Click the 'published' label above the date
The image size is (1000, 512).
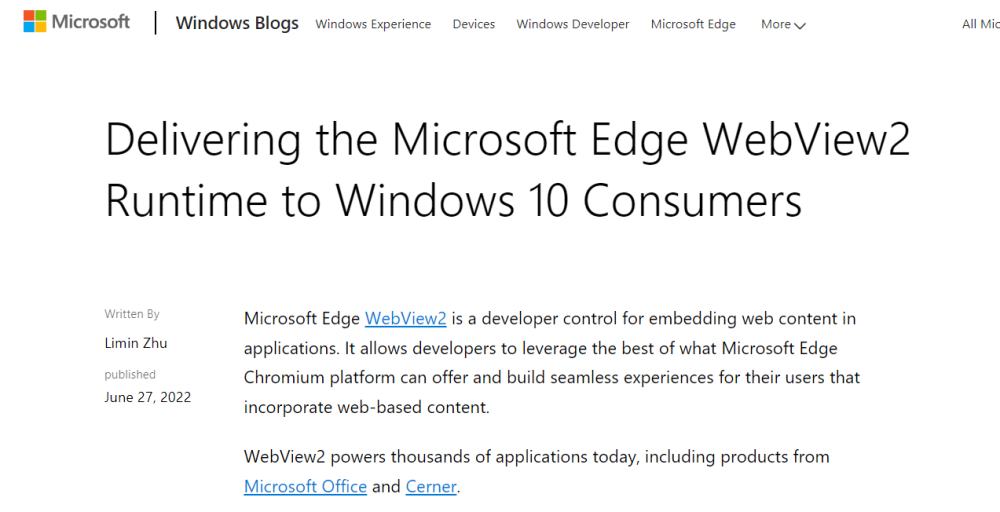pos(130,375)
